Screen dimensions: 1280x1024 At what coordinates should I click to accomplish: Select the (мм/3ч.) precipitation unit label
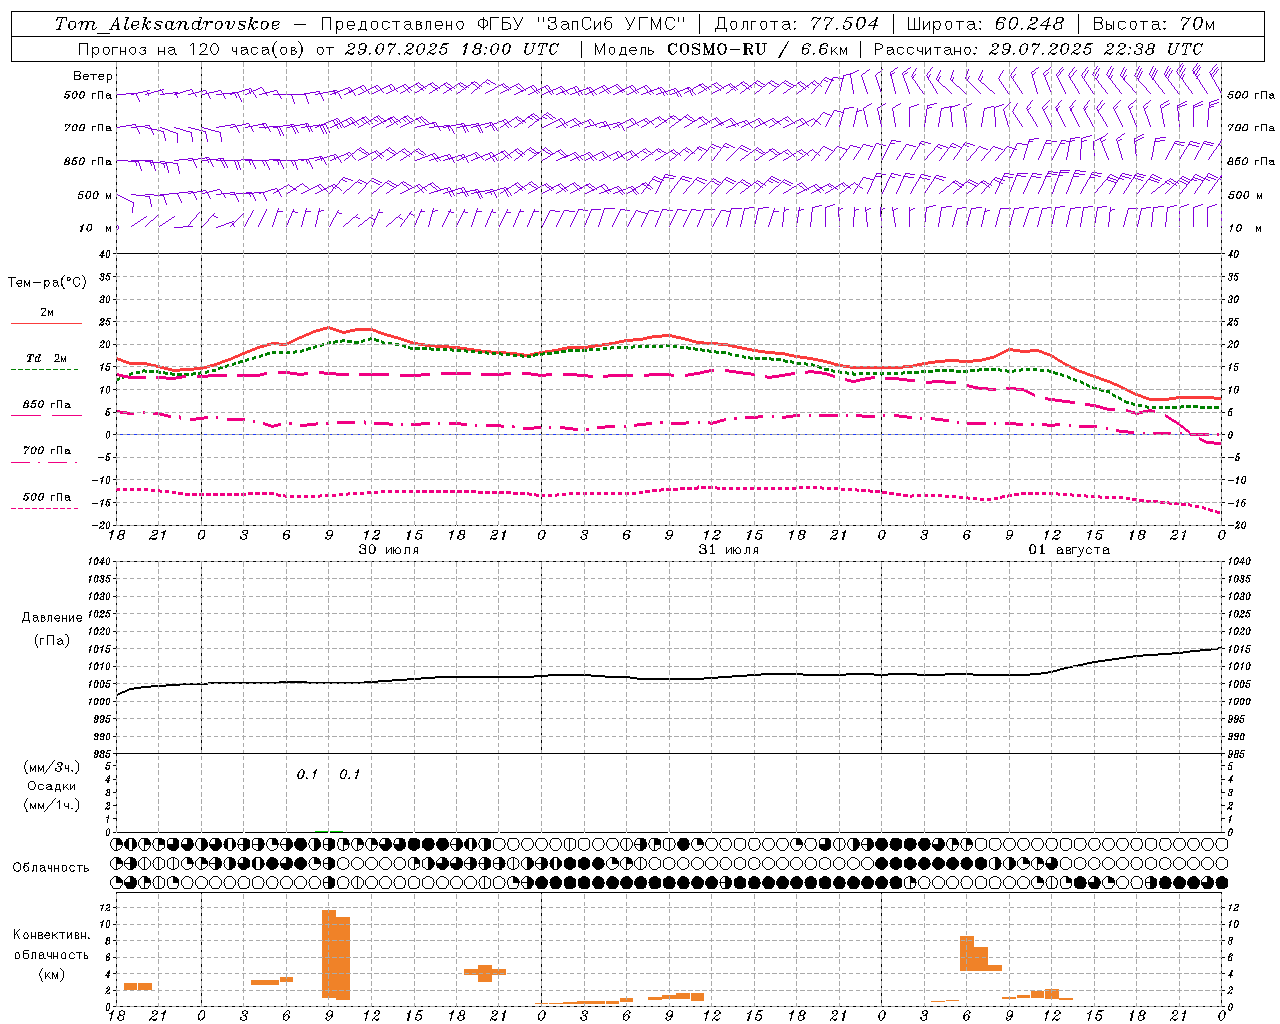pos(51,767)
